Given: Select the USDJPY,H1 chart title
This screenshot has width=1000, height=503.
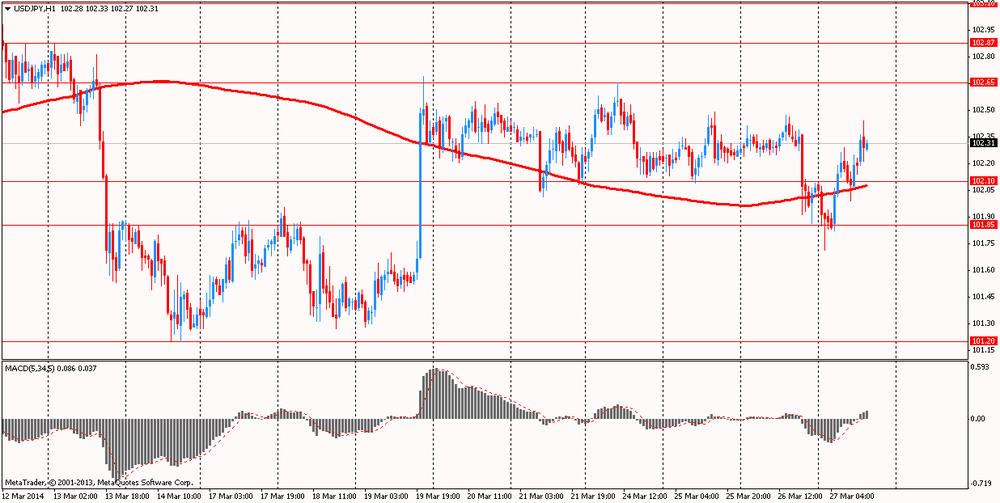Looking at the screenshot, I should [x=33, y=11].
